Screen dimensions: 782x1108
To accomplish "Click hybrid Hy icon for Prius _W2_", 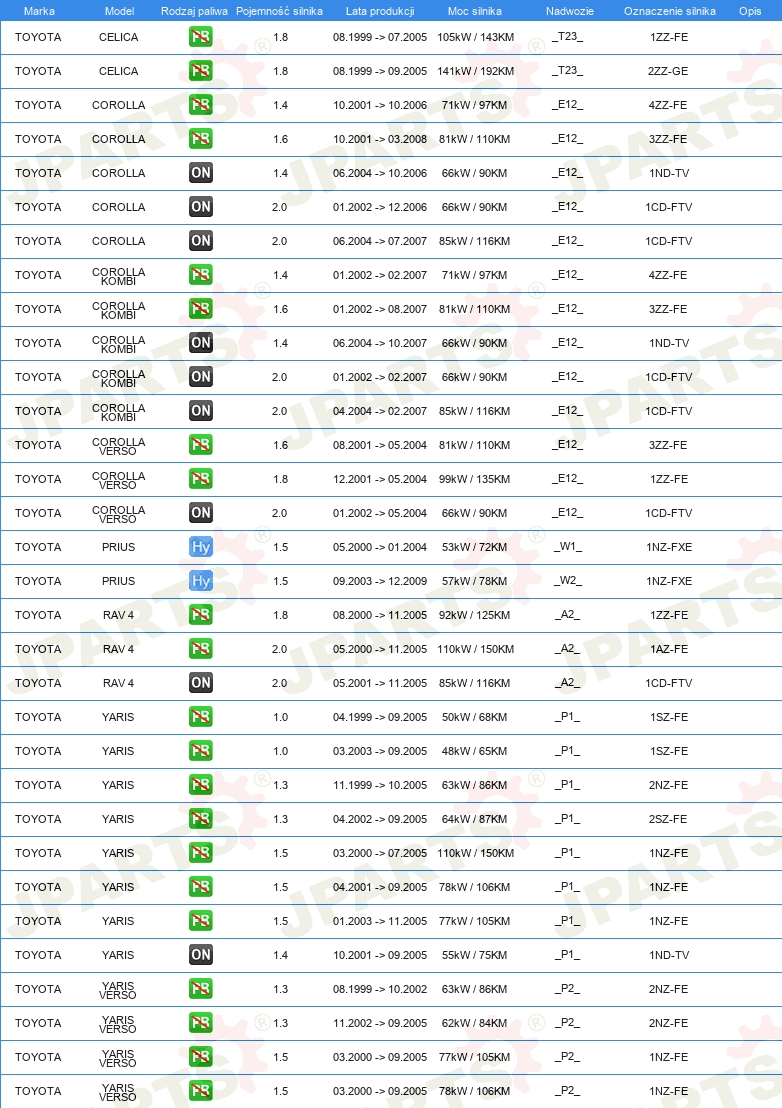I will tap(201, 581).
